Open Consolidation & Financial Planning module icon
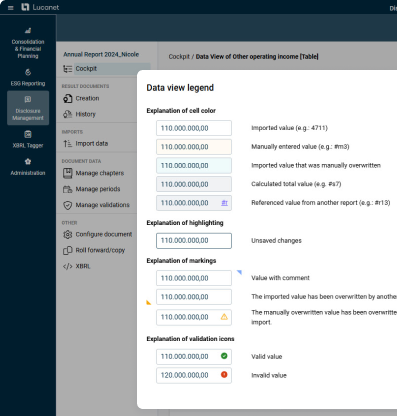 [x=28, y=31]
